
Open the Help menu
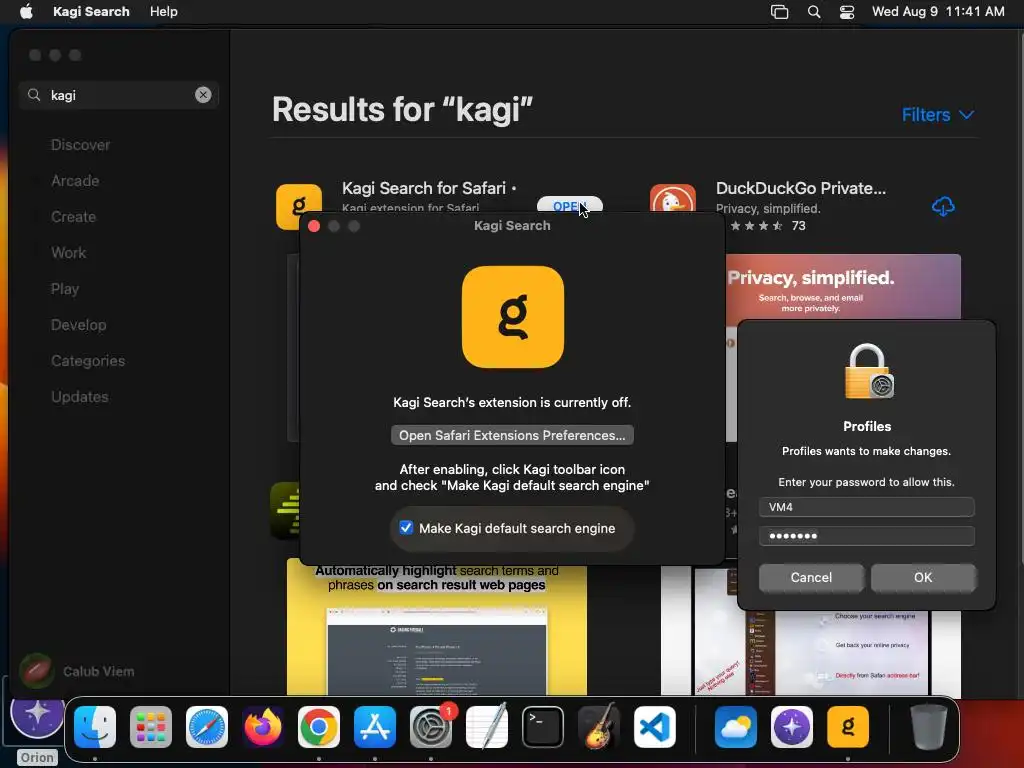(x=163, y=12)
